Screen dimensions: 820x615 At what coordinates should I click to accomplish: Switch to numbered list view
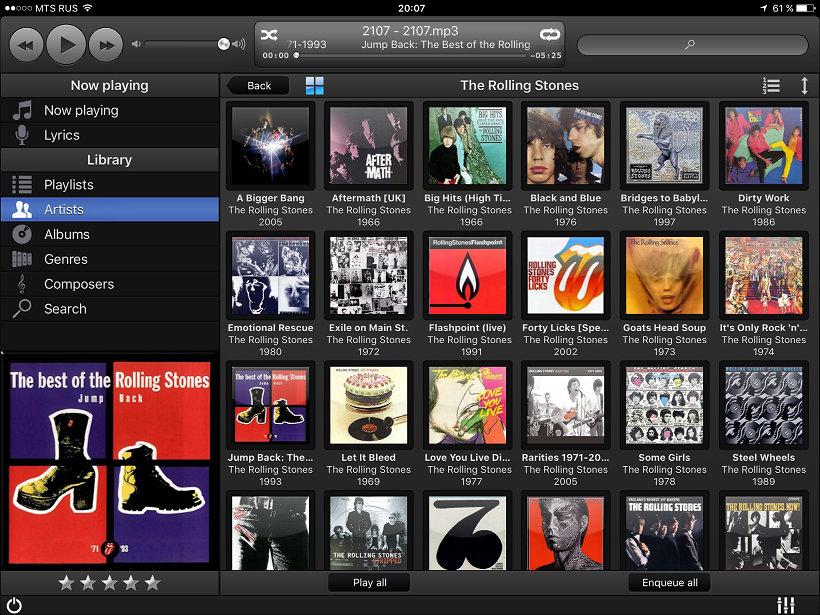click(x=771, y=86)
